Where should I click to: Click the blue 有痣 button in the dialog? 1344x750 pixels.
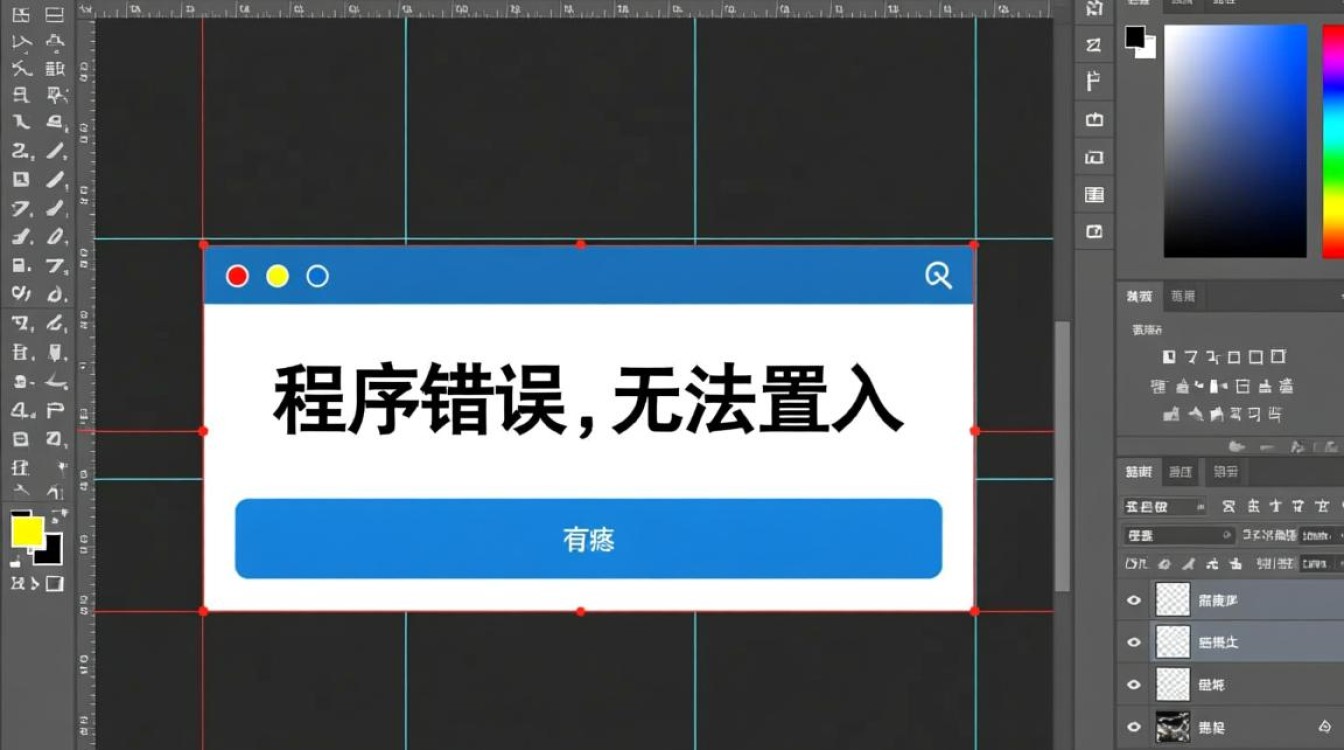pyautogui.click(x=588, y=539)
